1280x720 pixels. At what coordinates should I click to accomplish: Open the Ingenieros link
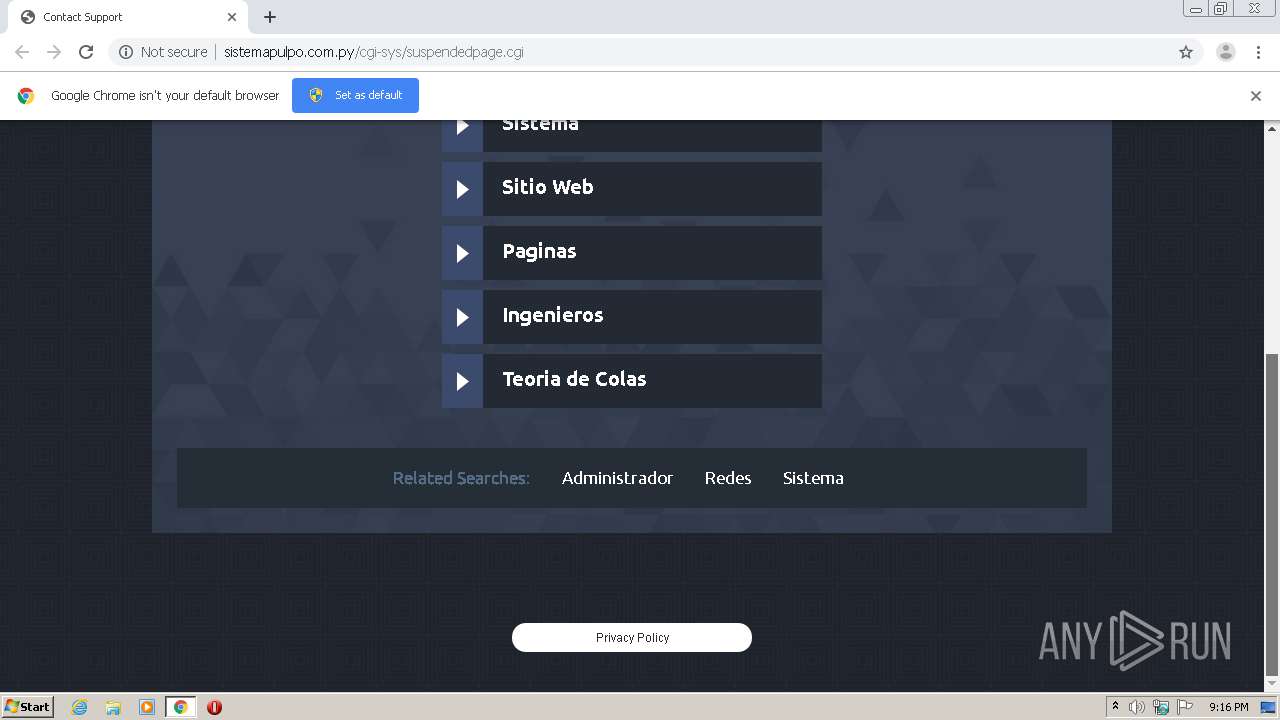pyautogui.click(x=553, y=315)
